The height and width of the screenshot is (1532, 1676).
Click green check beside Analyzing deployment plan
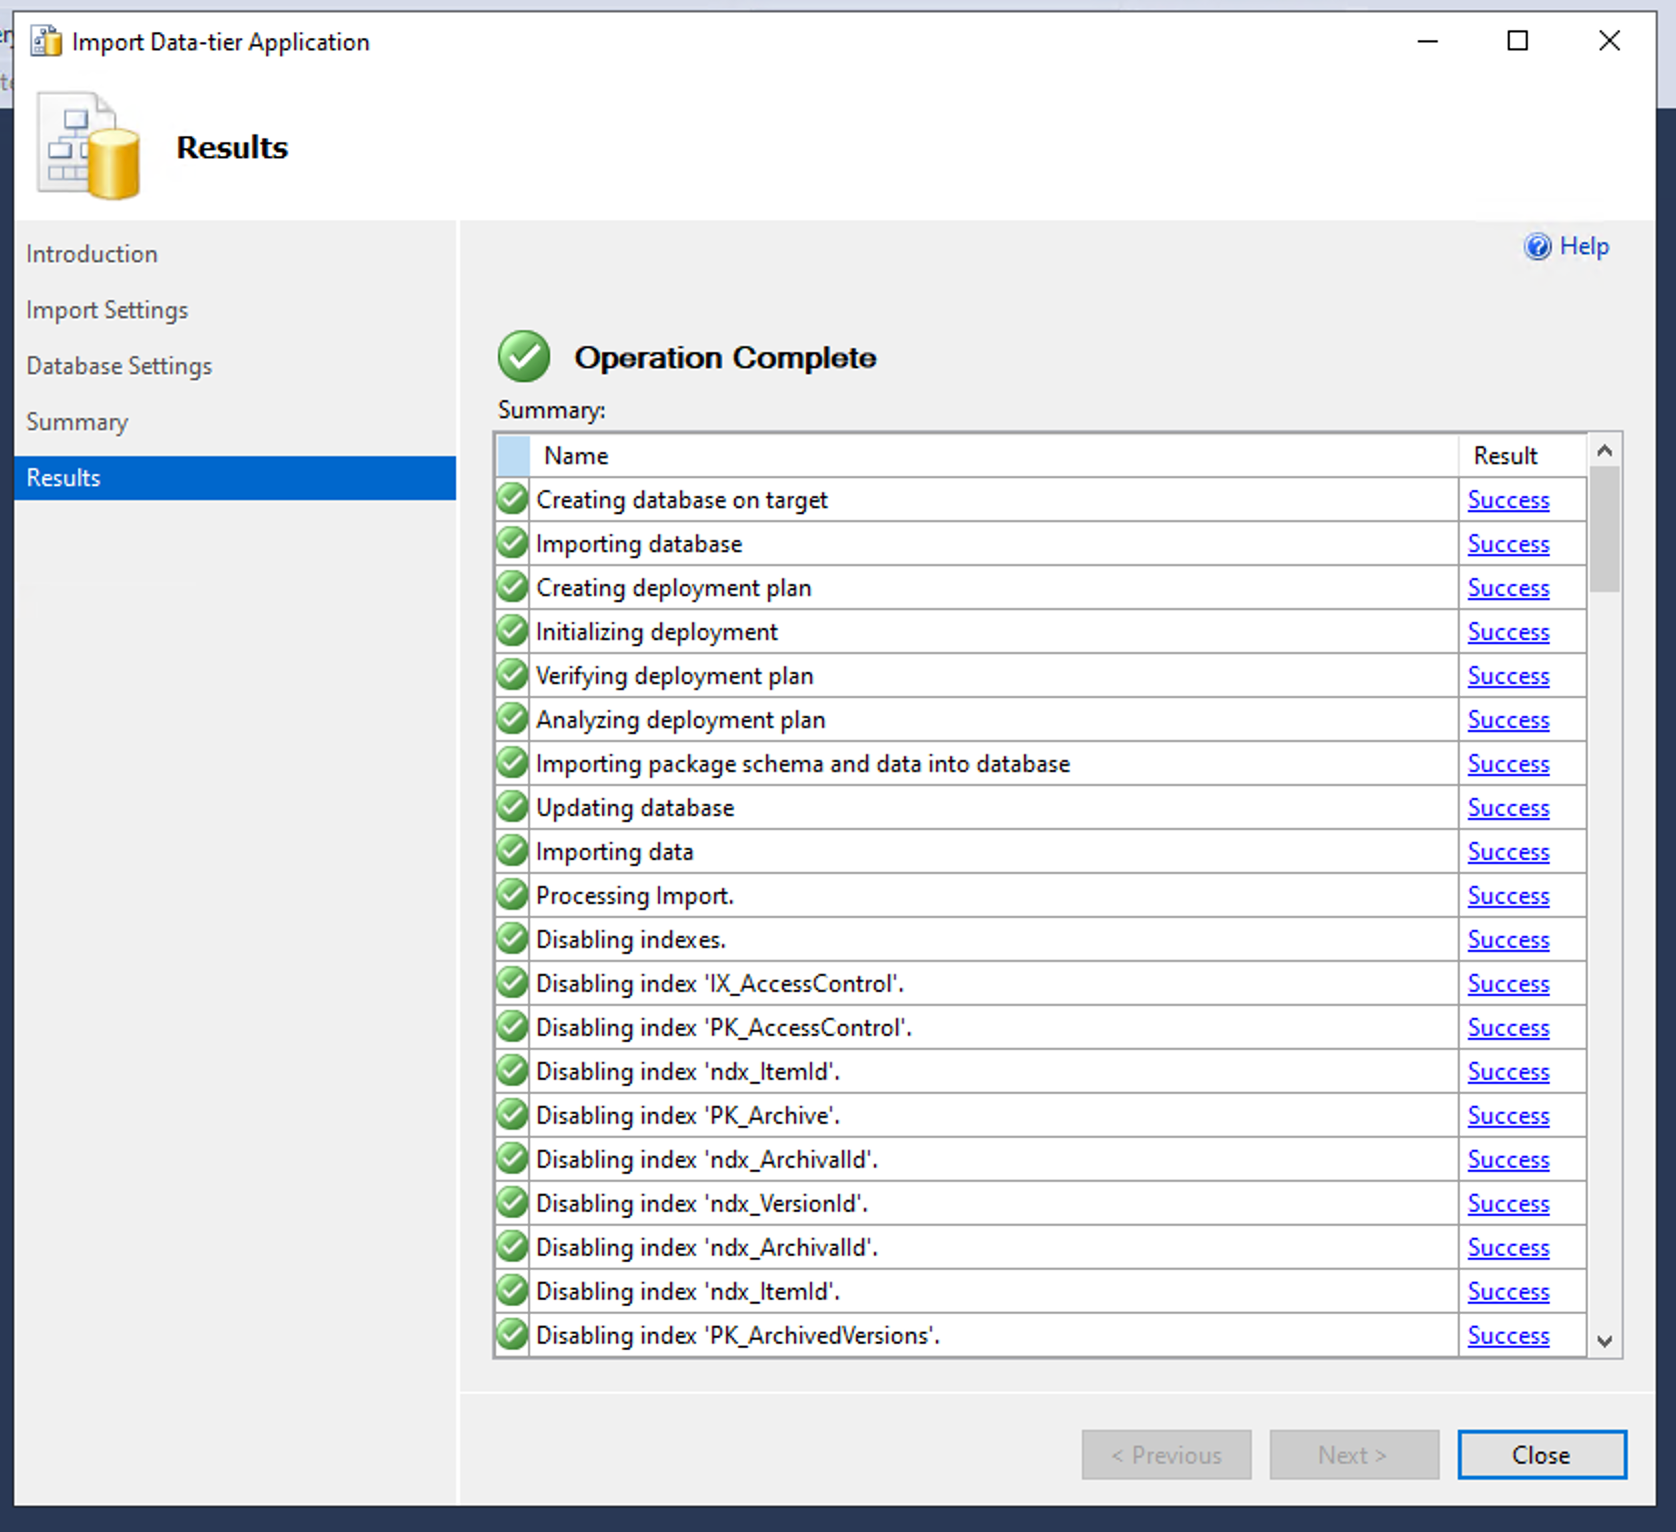pos(512,719)
